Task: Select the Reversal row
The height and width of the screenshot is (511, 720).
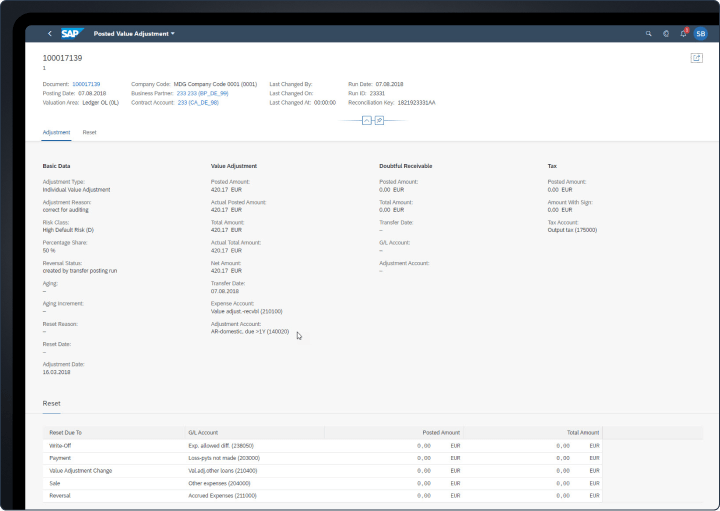Action: [322, 495]
